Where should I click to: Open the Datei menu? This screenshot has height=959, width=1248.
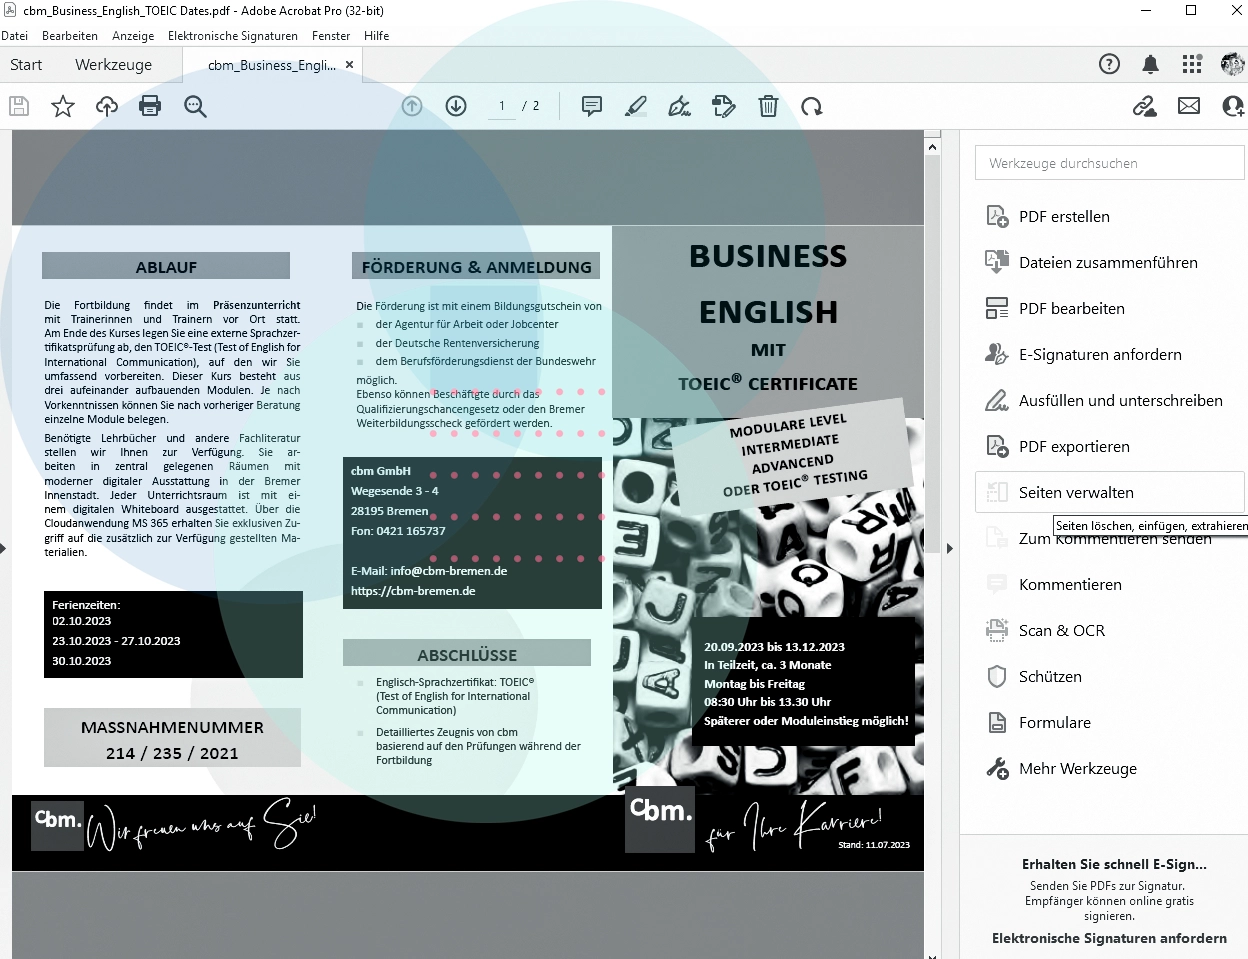pos(14,36)
